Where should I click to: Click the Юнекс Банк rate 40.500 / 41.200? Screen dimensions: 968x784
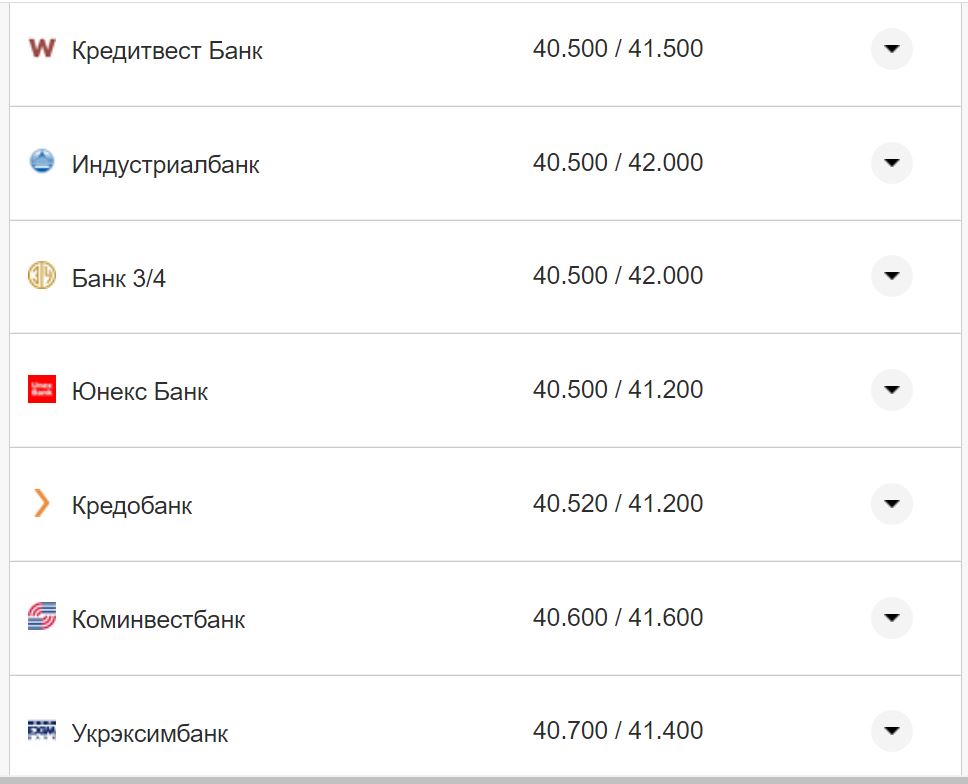pyautogui.click(x=618, y=389)
